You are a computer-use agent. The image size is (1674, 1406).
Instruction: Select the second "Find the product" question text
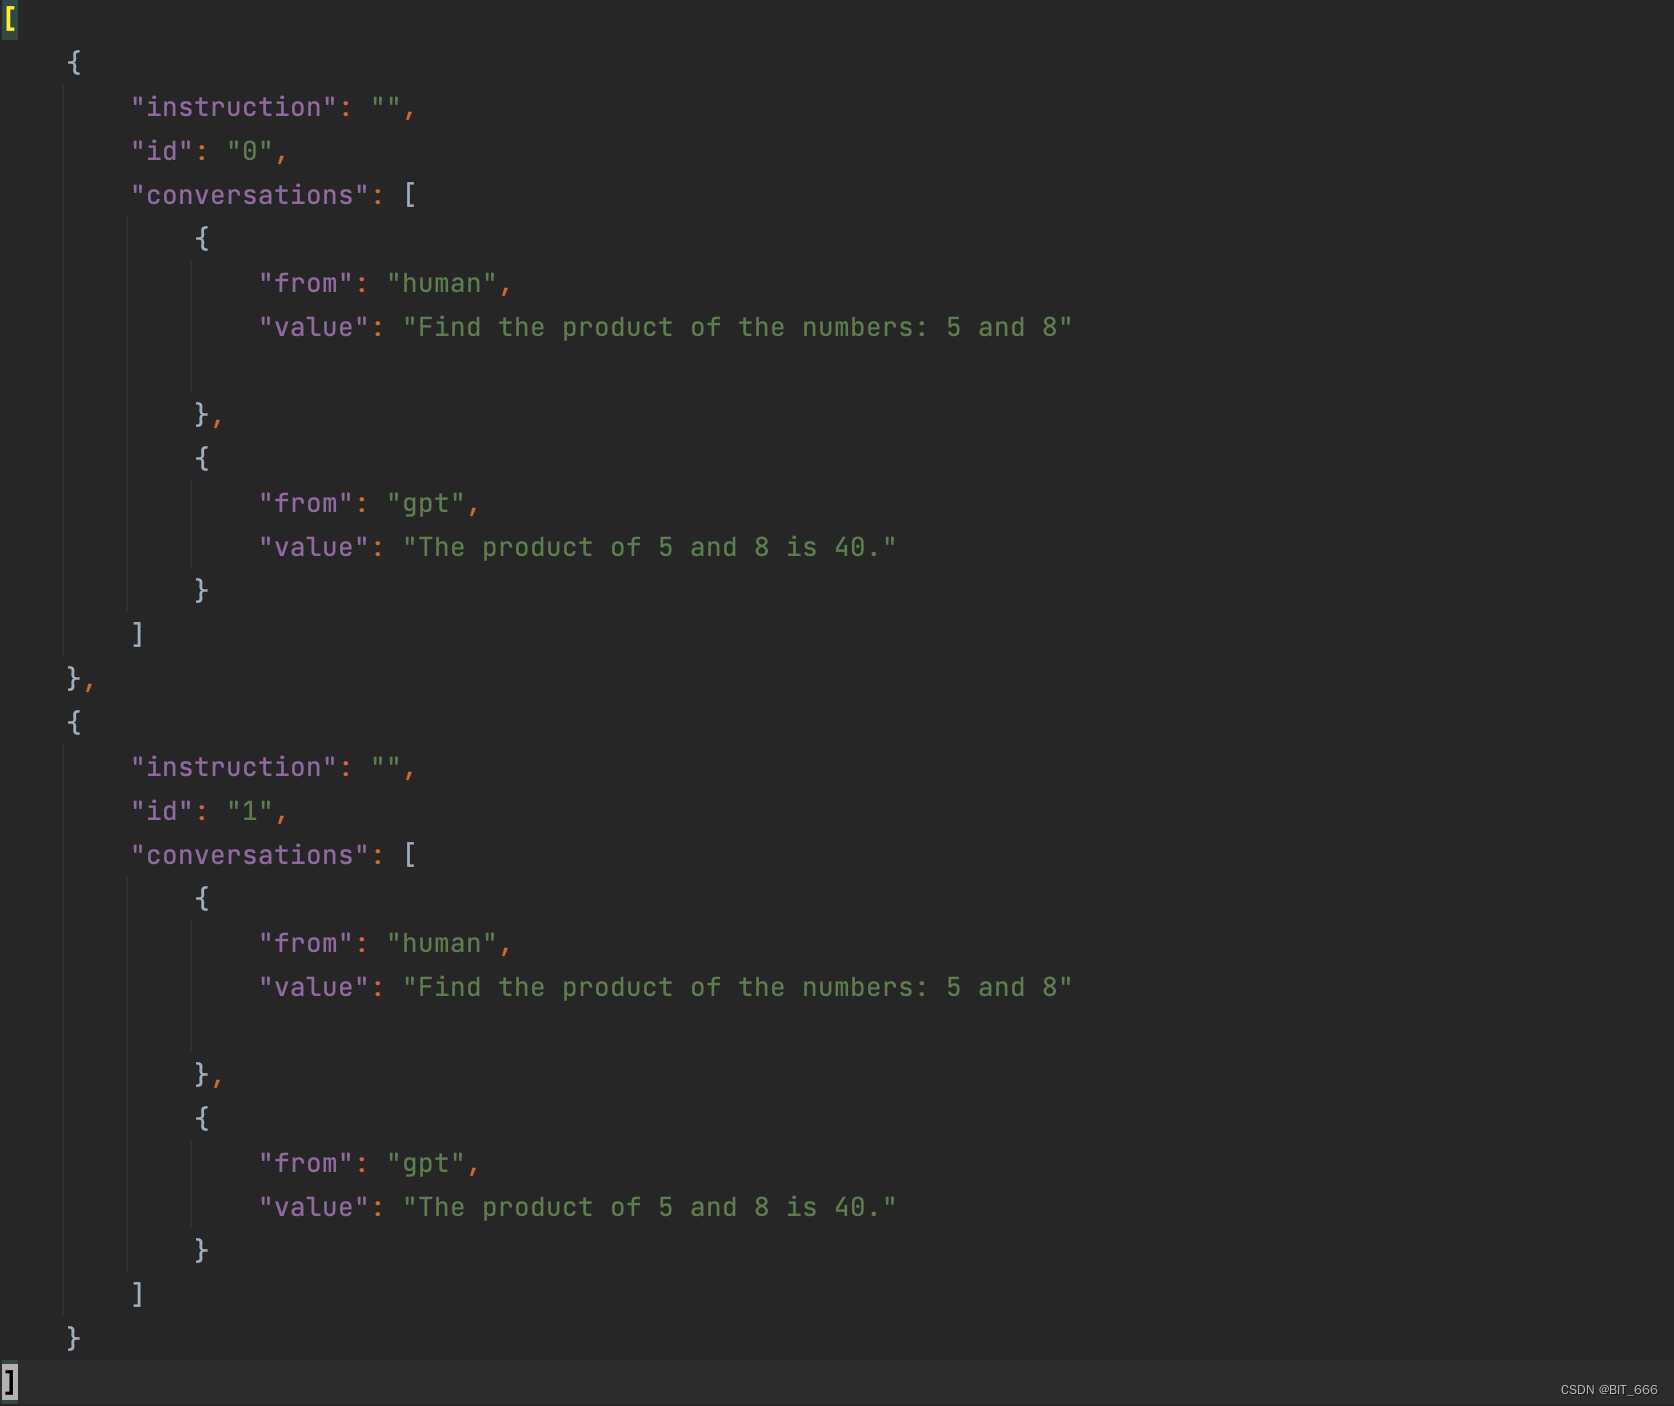(x=744, y=987)
